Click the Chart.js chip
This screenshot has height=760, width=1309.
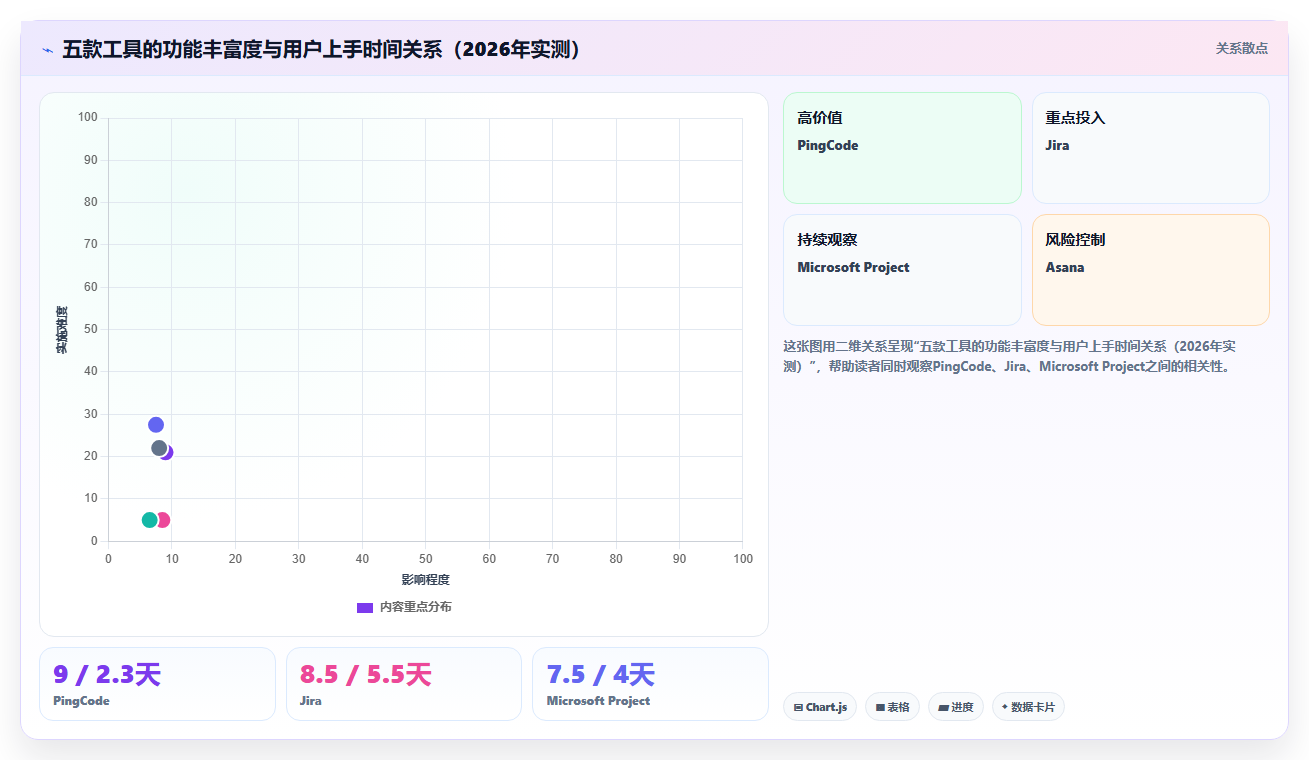tap(820, 707)
